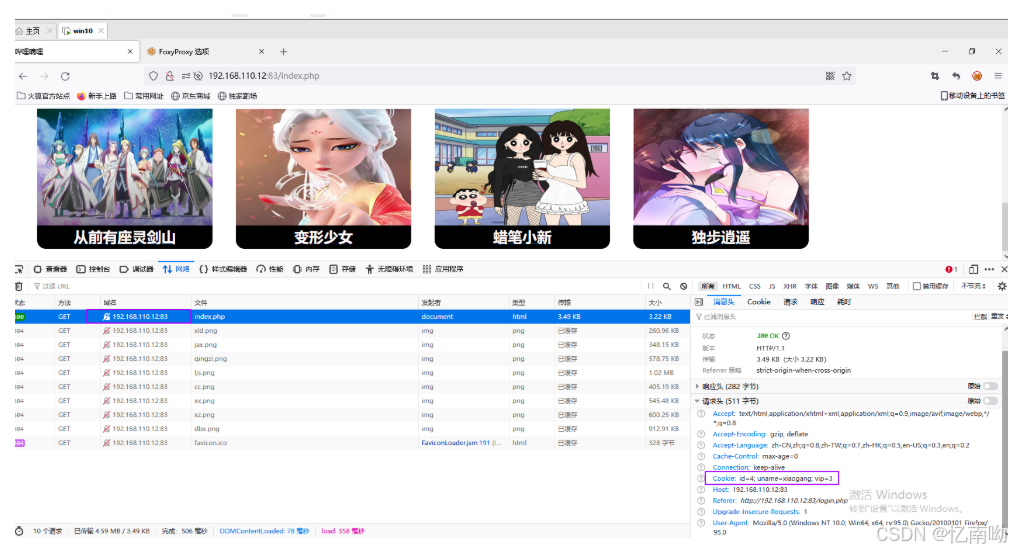
Task: Filter requests by XHR type
Action: point(790,286)
